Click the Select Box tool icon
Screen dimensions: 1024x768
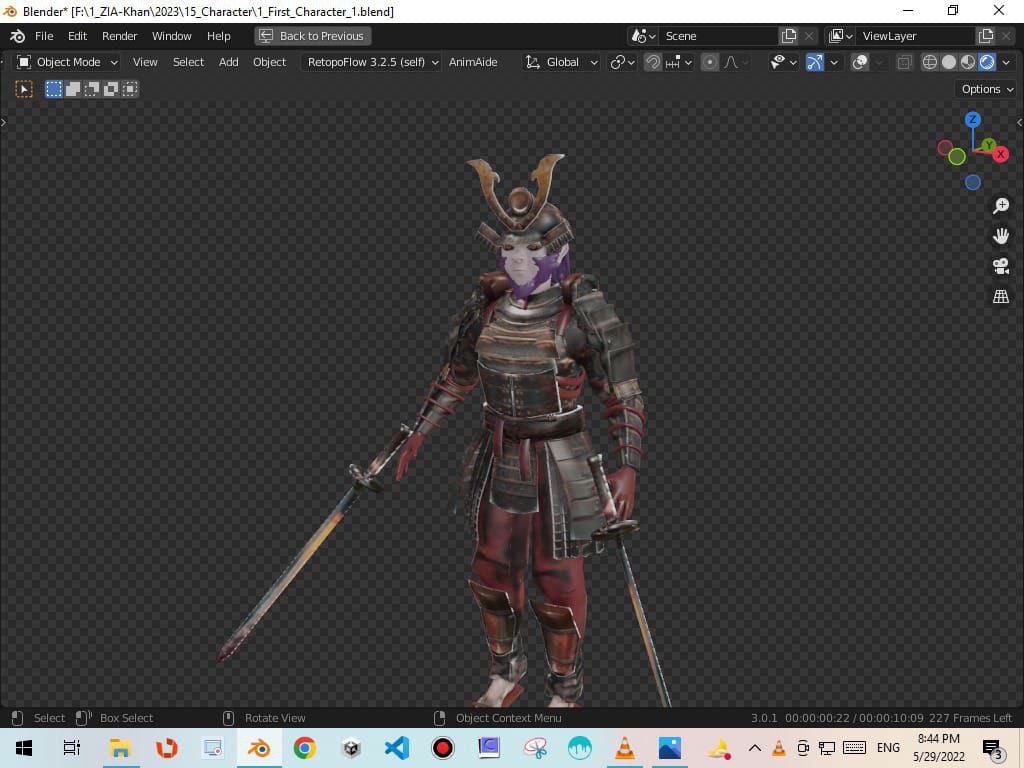pos(24,89)
